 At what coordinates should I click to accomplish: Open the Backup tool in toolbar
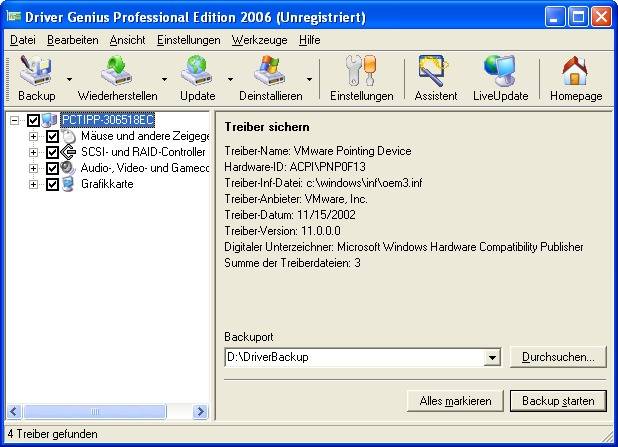pos(36,78)
